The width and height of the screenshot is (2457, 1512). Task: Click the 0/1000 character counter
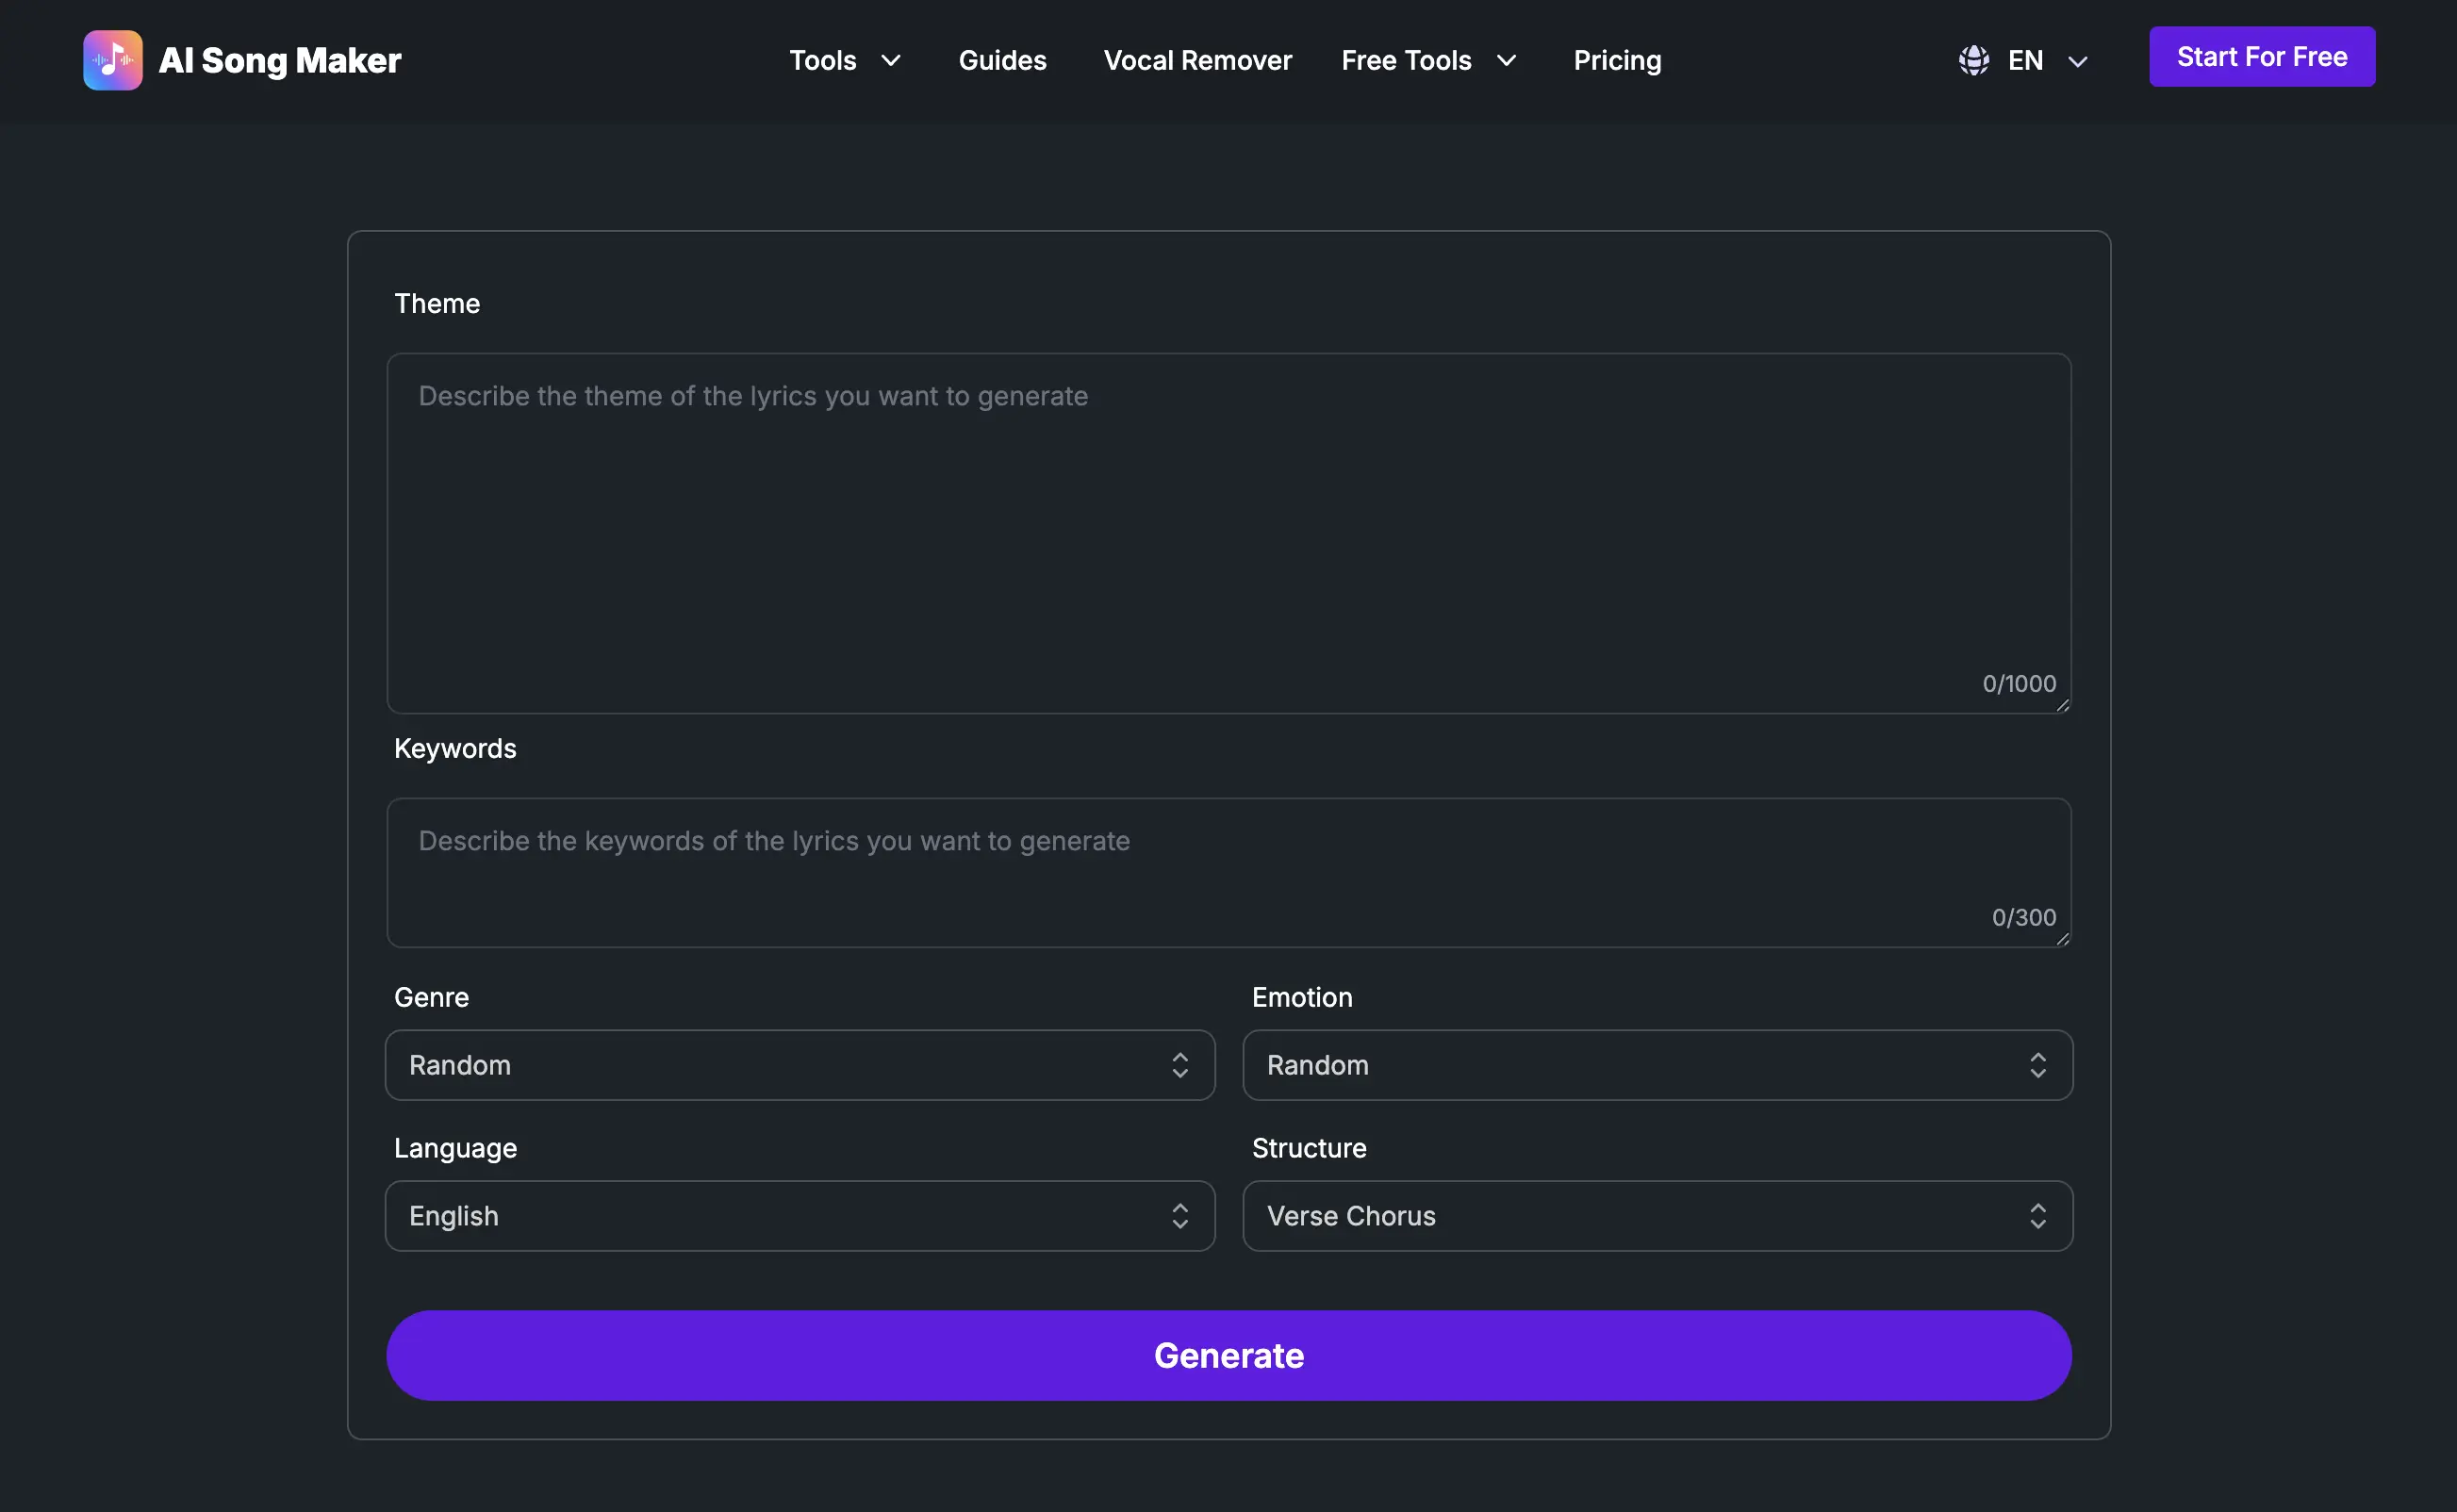[x=2019, y=684]
